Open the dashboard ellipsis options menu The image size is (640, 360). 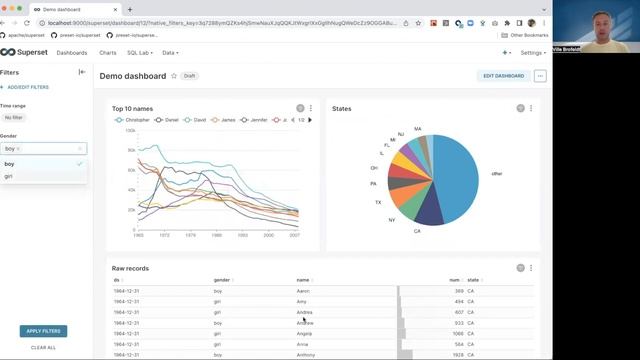tap(540, 76)
